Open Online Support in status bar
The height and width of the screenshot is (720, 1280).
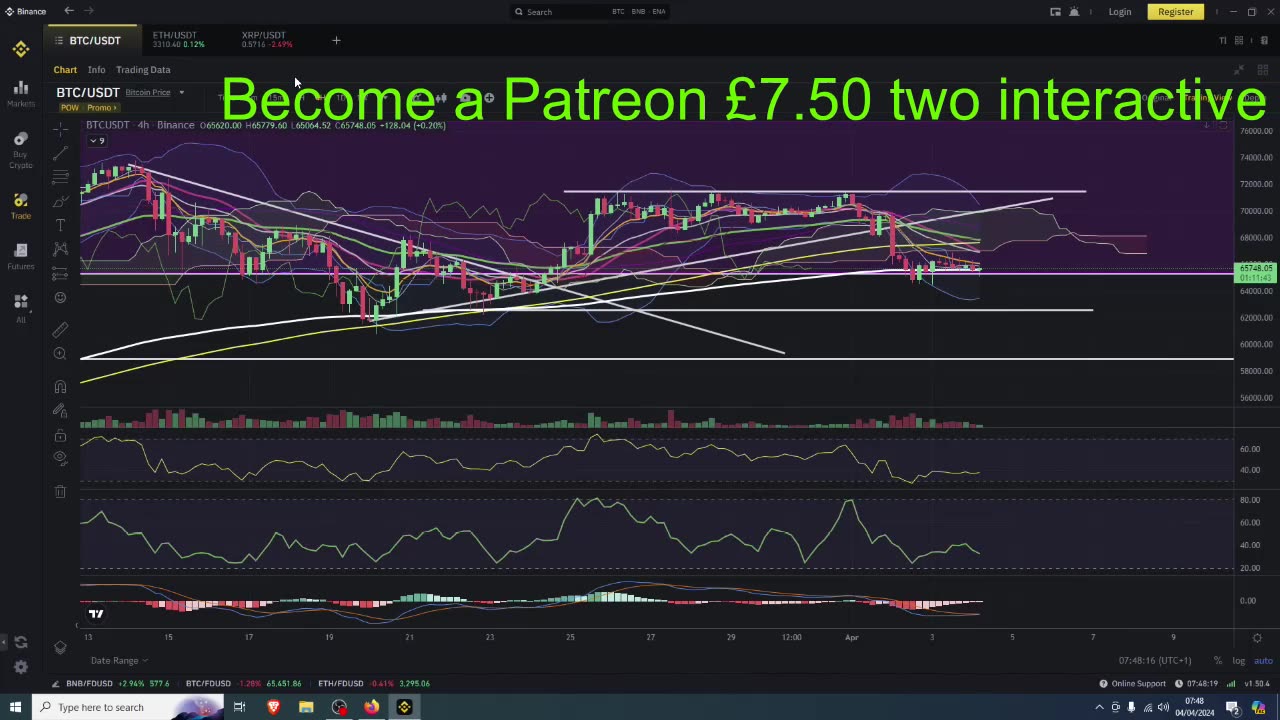click(x=1133, y=684)
